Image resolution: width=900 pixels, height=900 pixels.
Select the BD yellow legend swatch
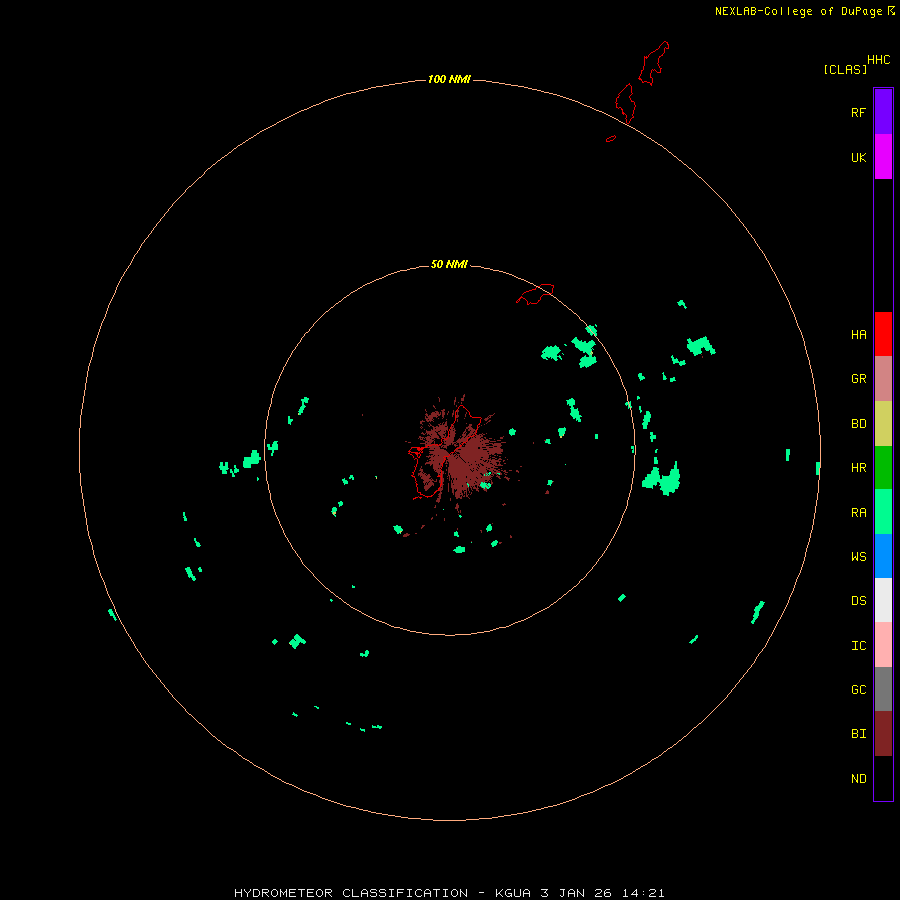pos(883,424)
